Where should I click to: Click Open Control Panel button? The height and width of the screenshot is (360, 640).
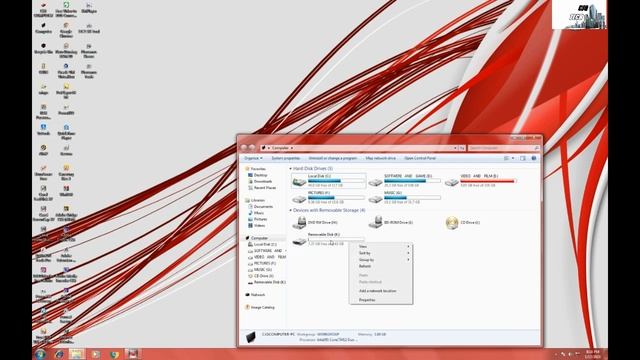point(420,158)
